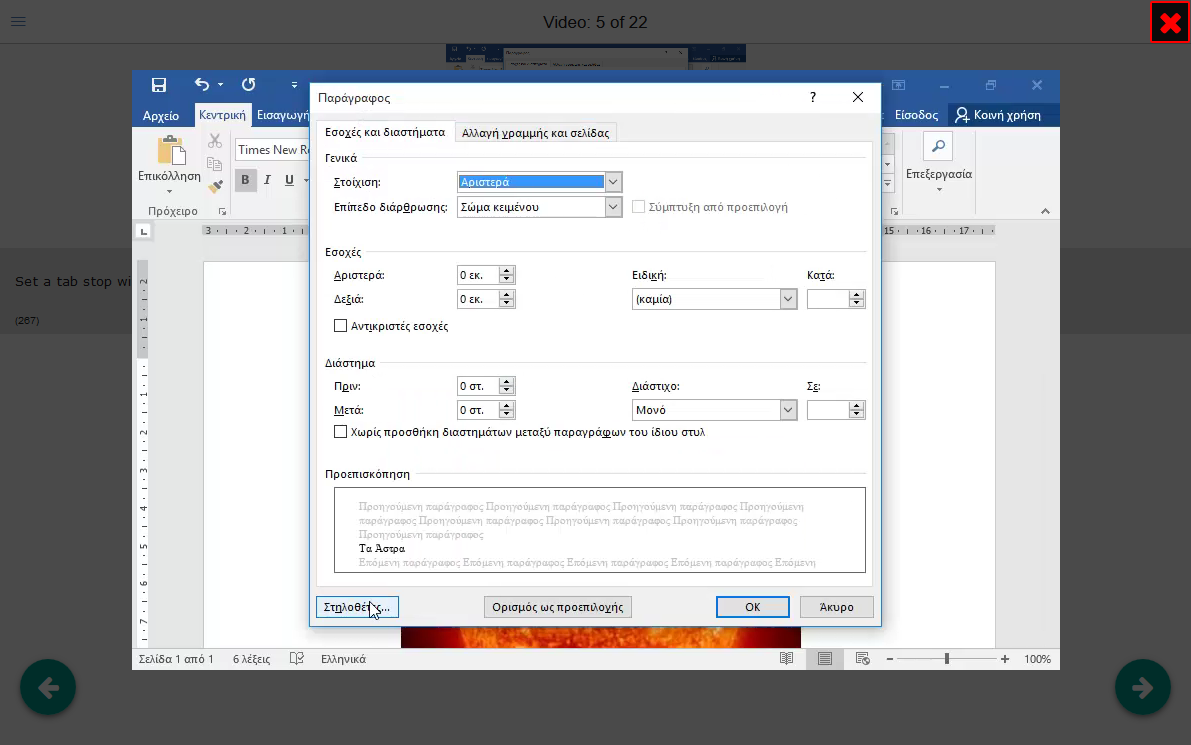1191x745 pixels.
Task: Go to next video with the right arrow
Action: [1142, 687]
